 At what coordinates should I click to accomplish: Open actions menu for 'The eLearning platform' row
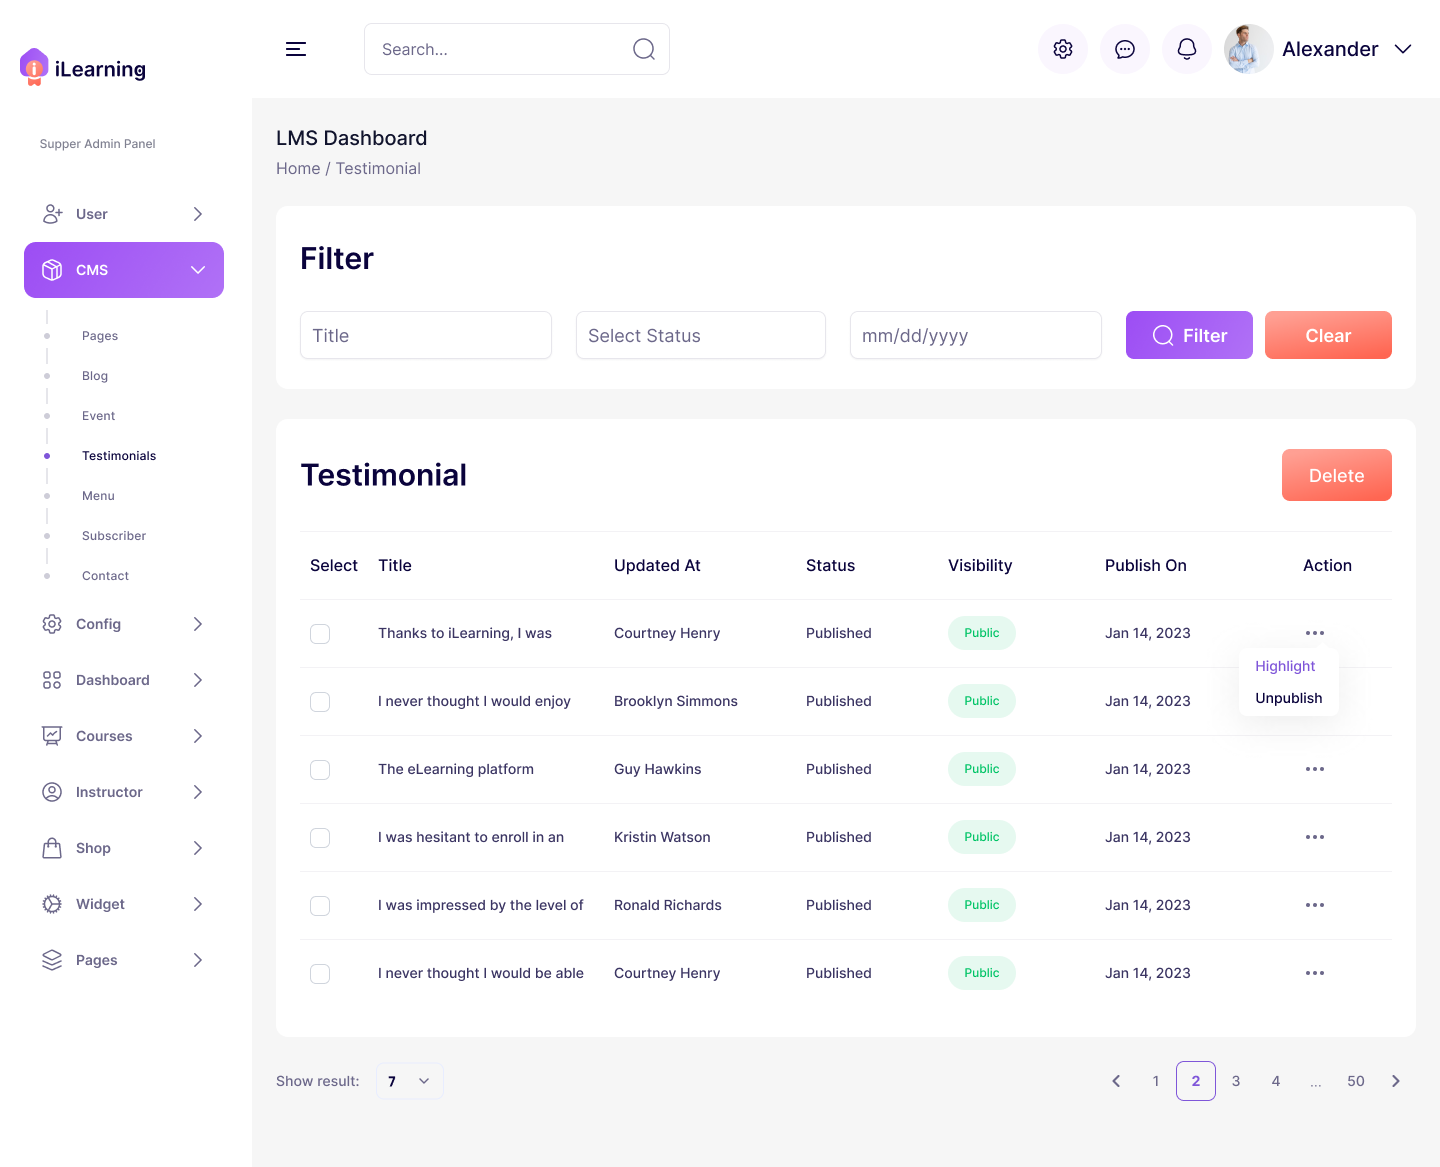point(1315,769)
